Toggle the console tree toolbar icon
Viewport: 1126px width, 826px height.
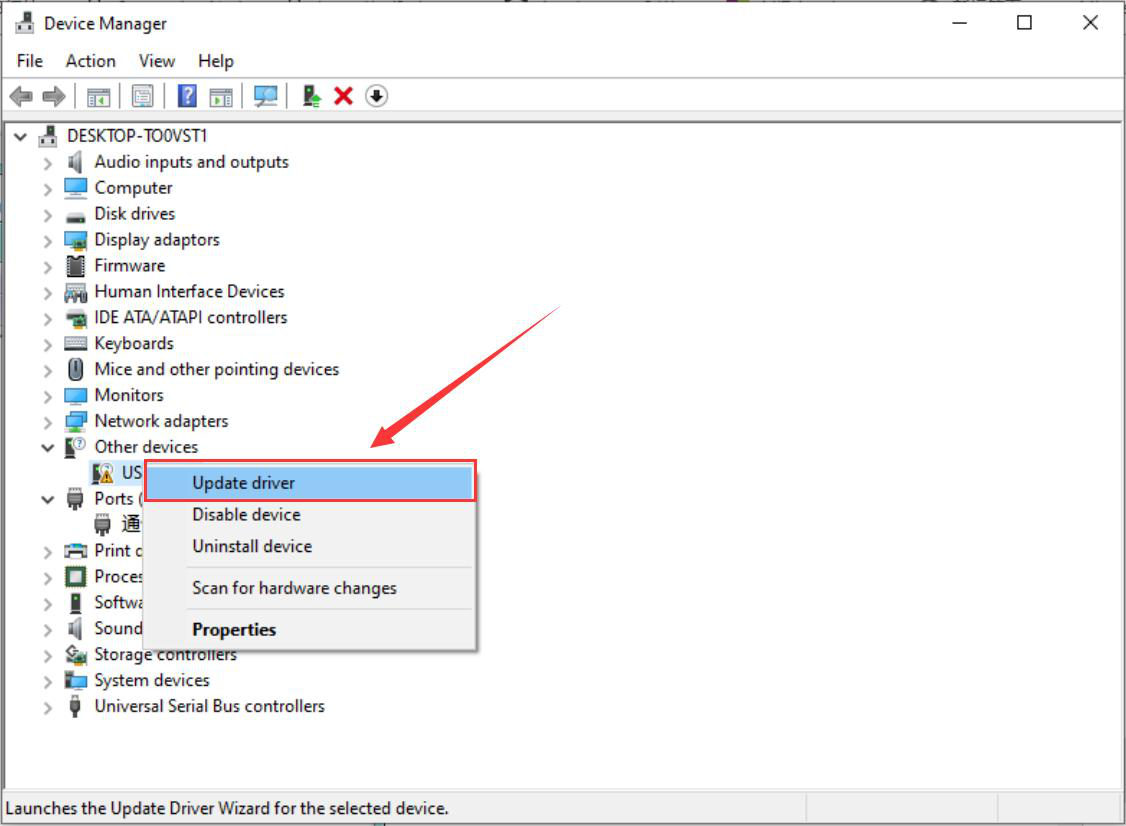pyautogui.click(x=98, y=96)
